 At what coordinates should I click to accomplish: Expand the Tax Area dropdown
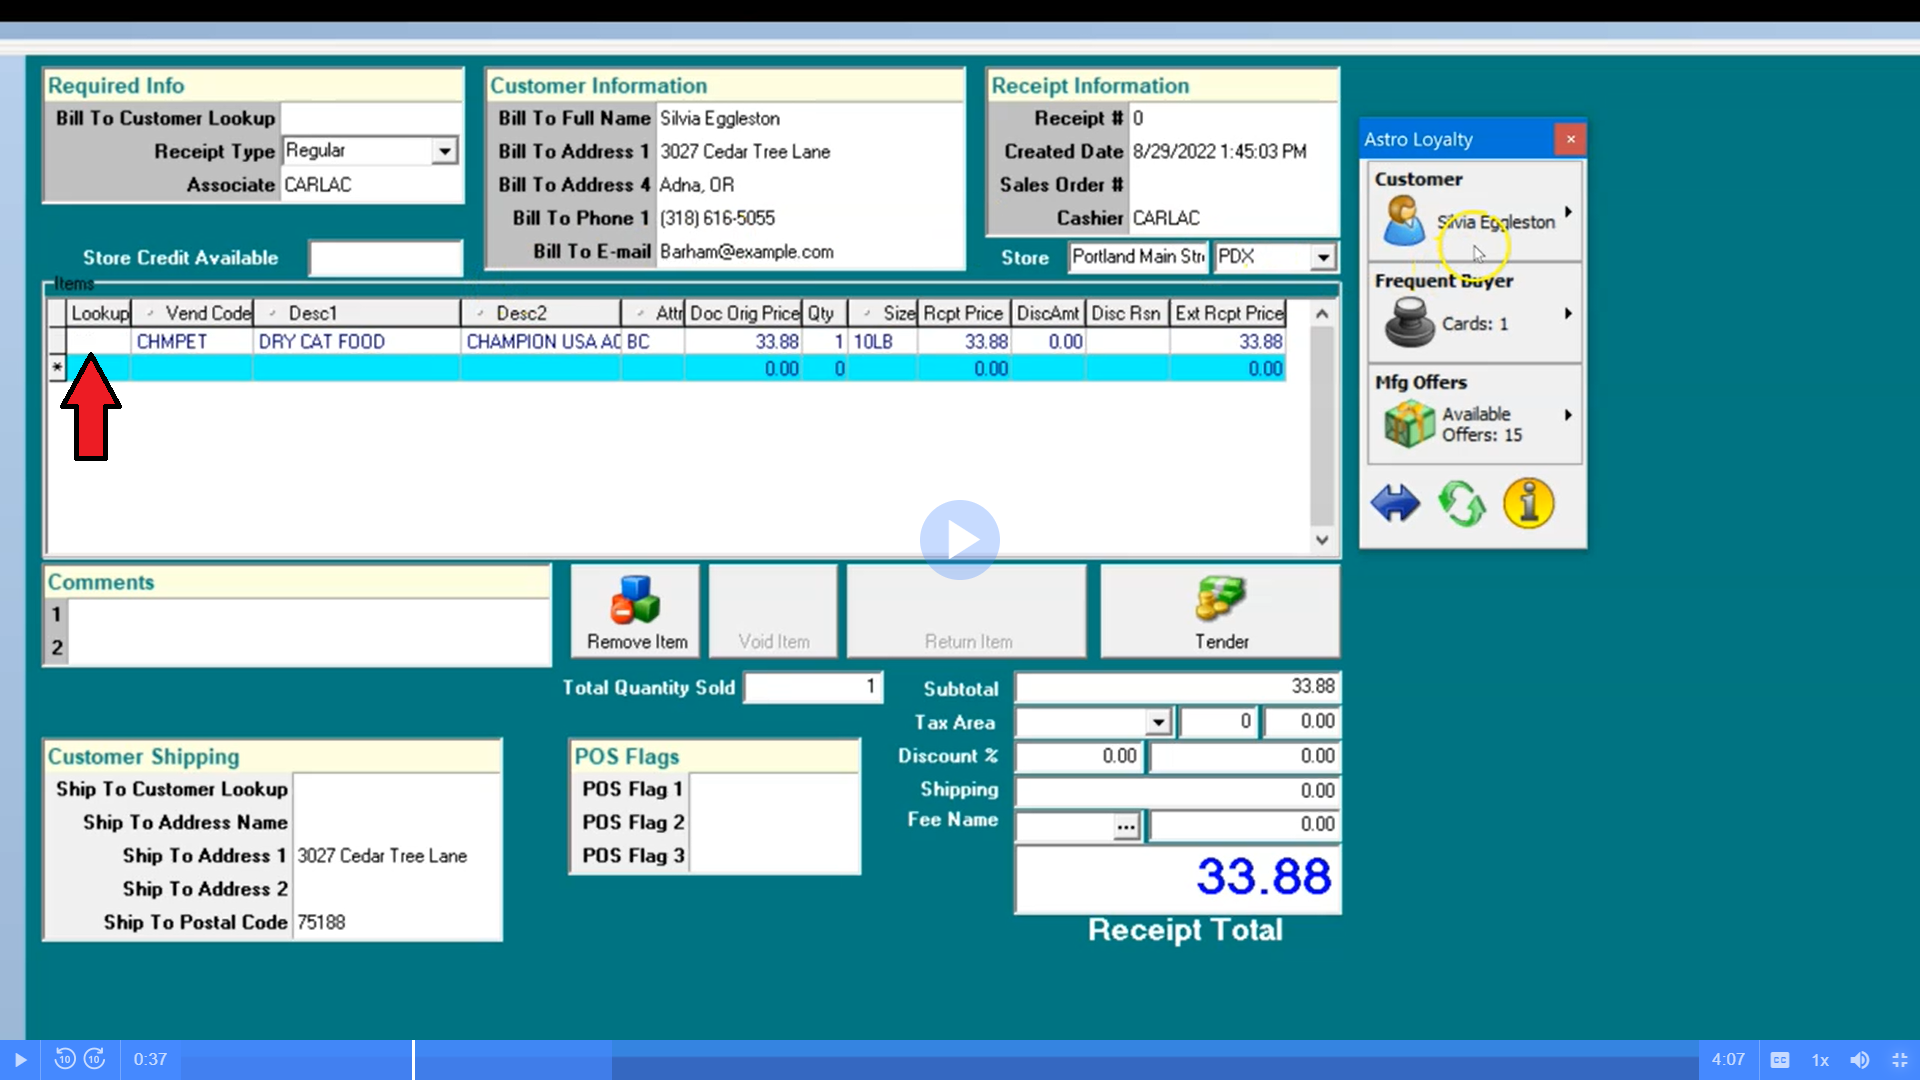click(1158, 722)
